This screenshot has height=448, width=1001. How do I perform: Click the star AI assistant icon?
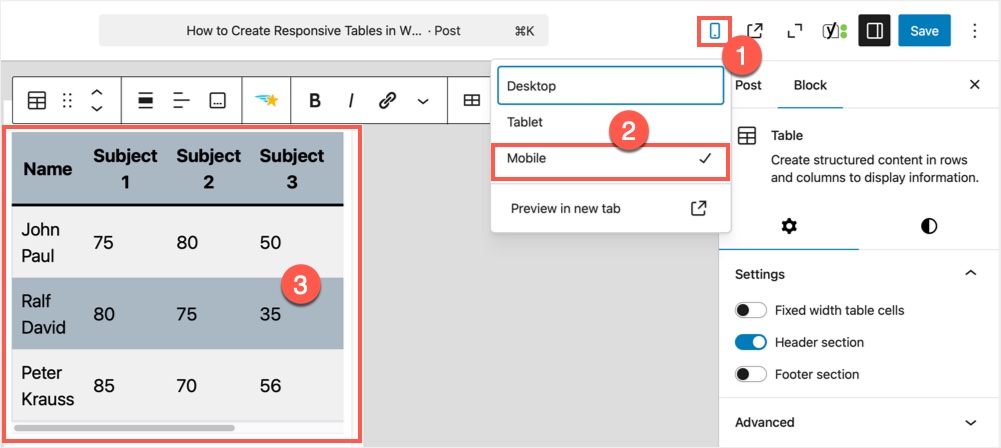[267, 100]
